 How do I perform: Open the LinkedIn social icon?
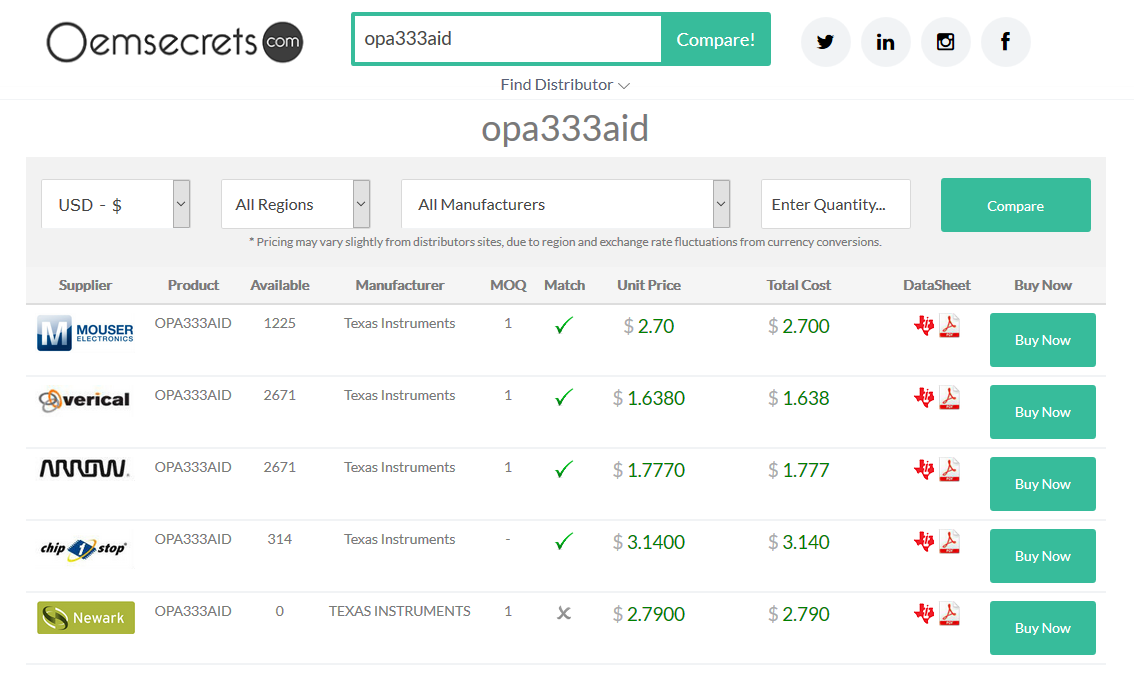pos(885,42)
